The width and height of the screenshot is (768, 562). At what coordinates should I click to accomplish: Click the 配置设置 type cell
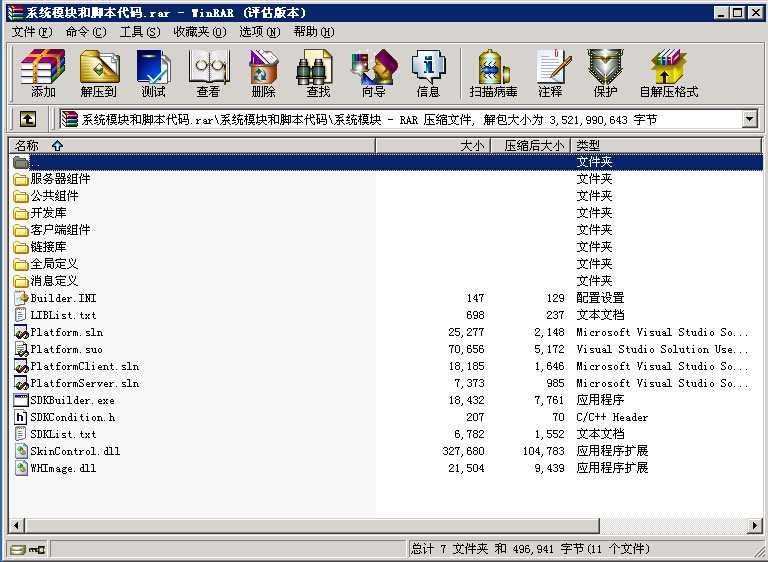click(x=600, y=298)
